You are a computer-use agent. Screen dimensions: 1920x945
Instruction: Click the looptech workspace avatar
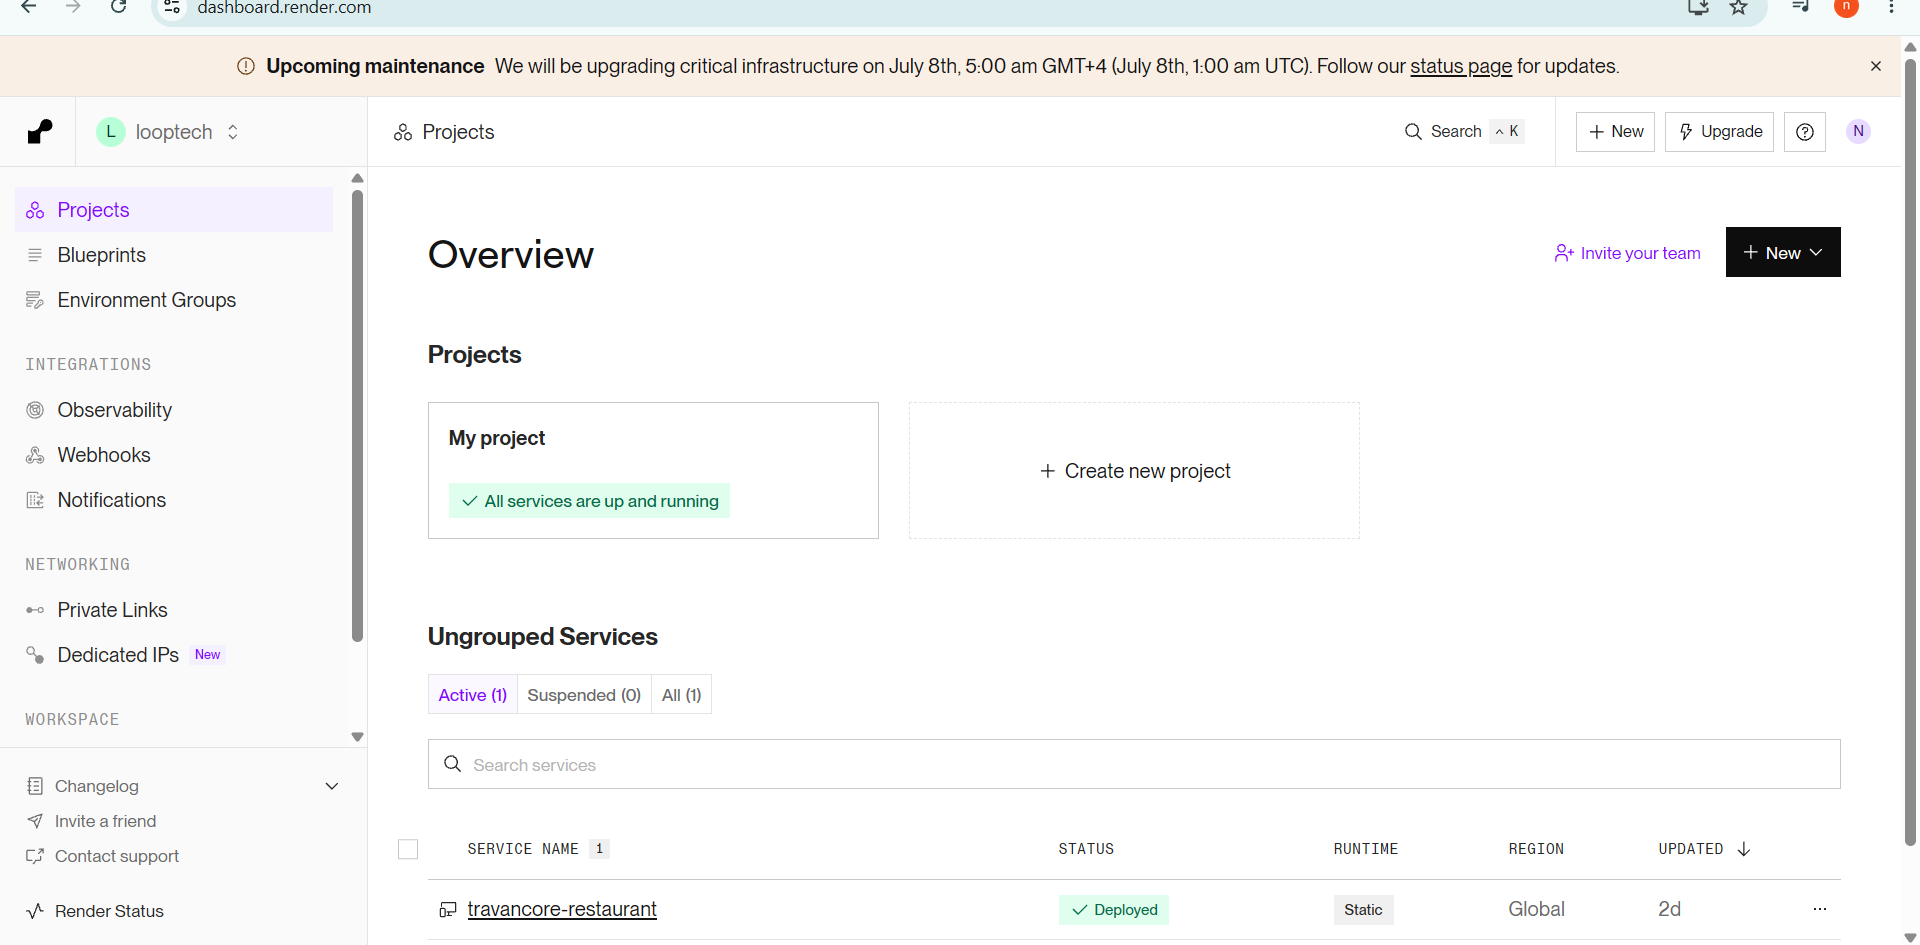pos(110,132)
